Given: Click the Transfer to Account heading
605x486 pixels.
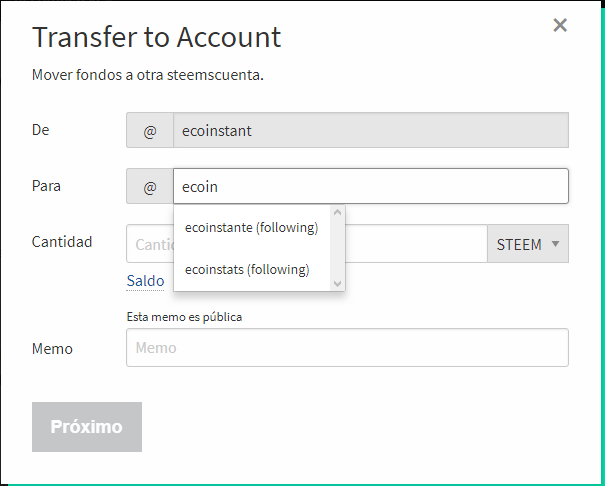Looking at the screenshot, I should (156, 37).
